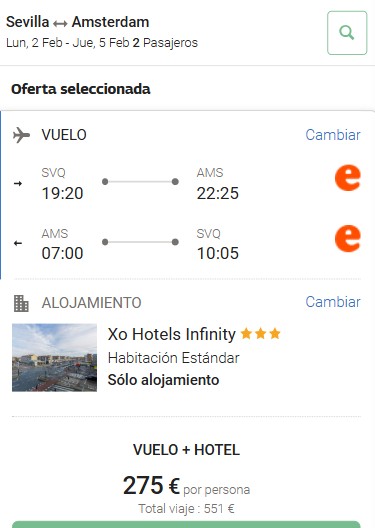This screenshot has height=528, width=375.
Task: Select the Xo Hotels Infinity hotel name
Action: coord(172,334)
